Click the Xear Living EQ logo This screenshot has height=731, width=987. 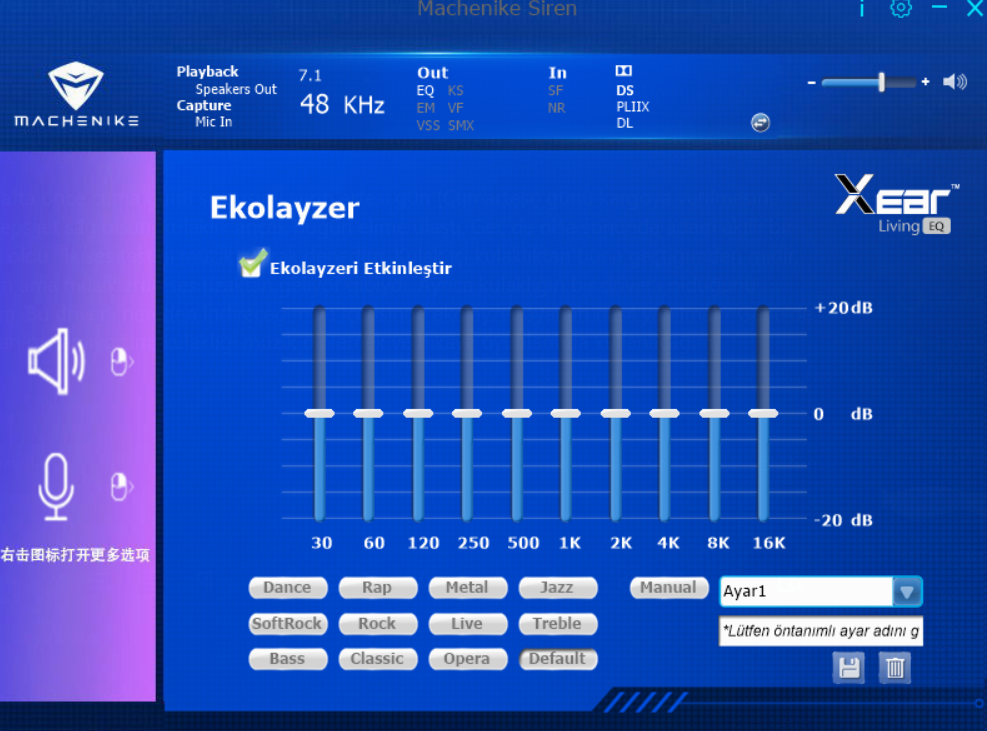tap(897, 204)
